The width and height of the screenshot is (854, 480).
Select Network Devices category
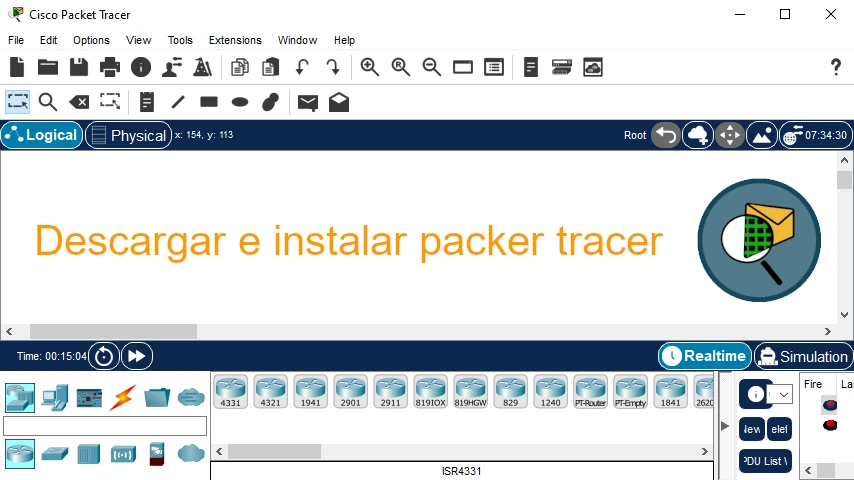pyautogui.click(x=20, y=398)
